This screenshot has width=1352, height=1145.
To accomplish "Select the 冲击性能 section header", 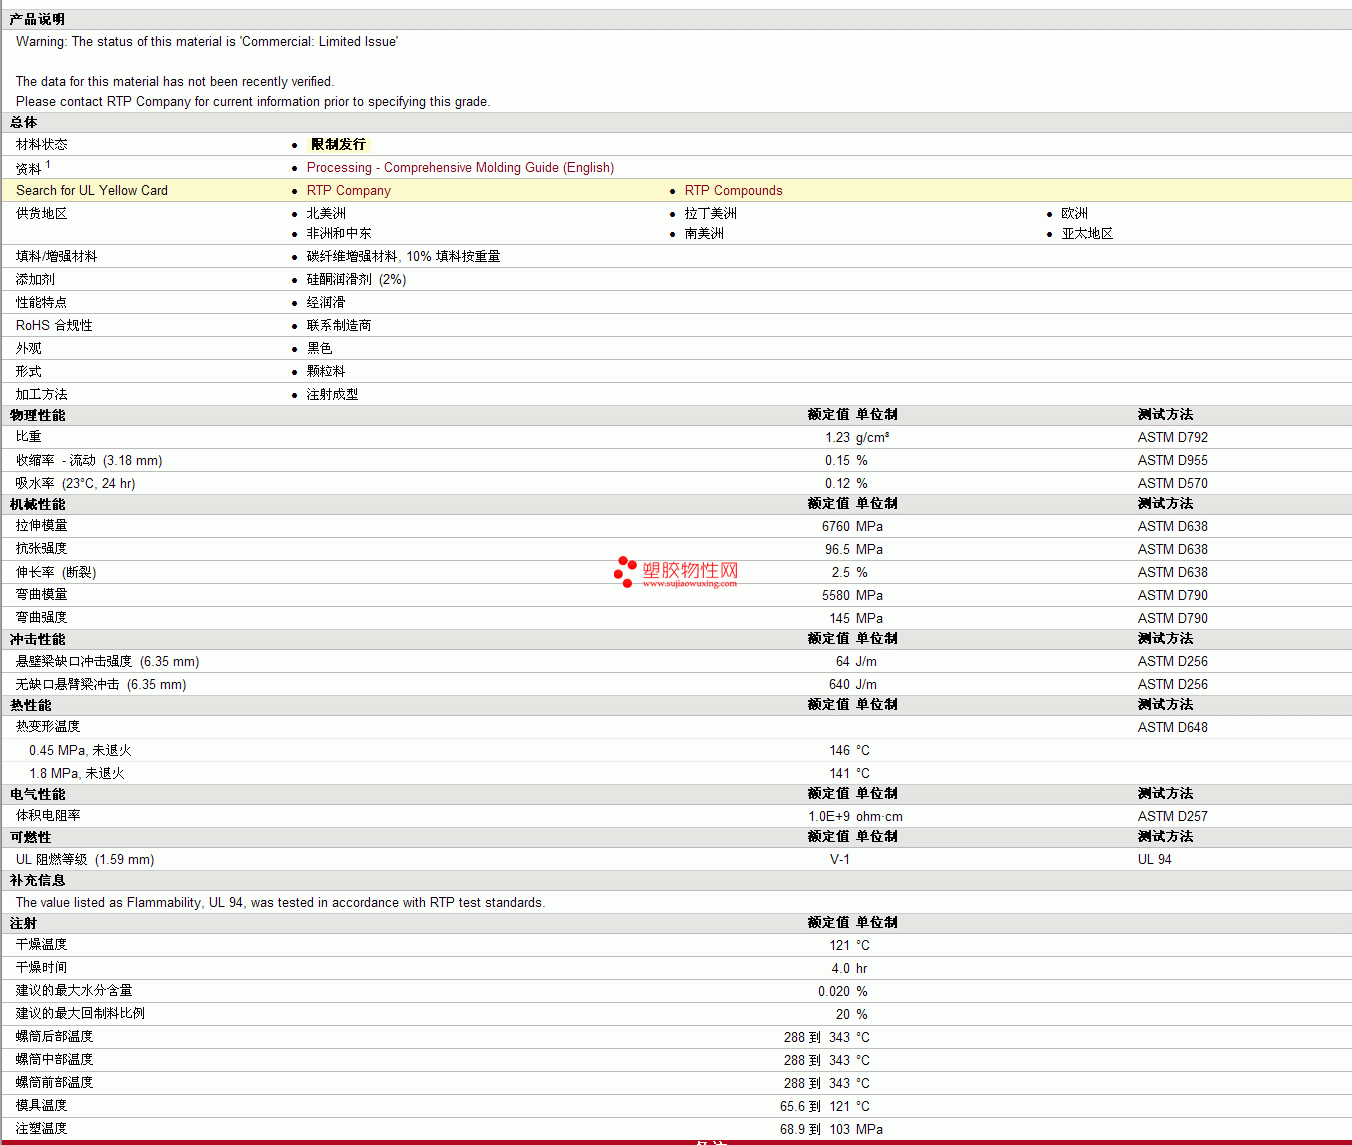I will [37, 639].
